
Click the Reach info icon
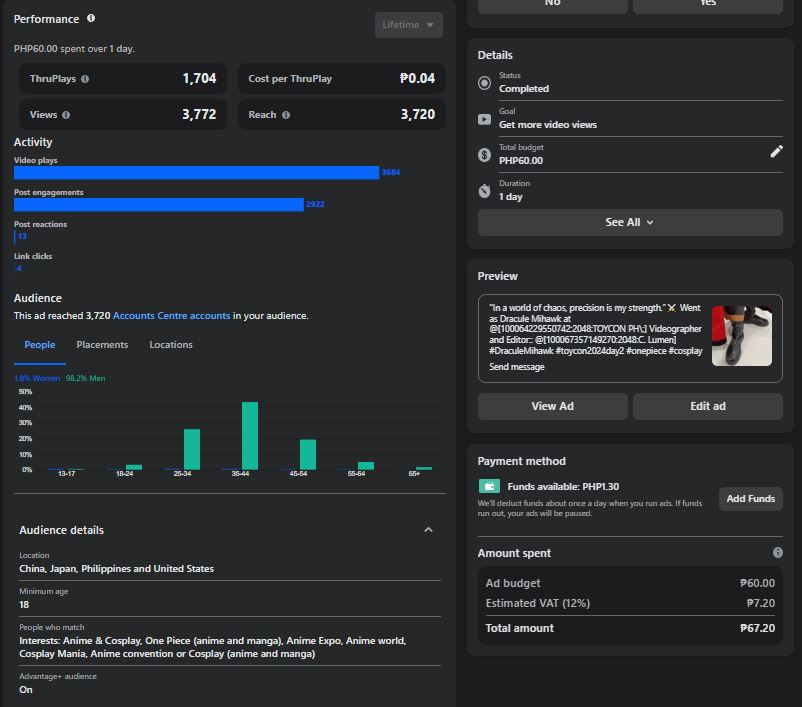pyautogui.click(x=286, y=115)
